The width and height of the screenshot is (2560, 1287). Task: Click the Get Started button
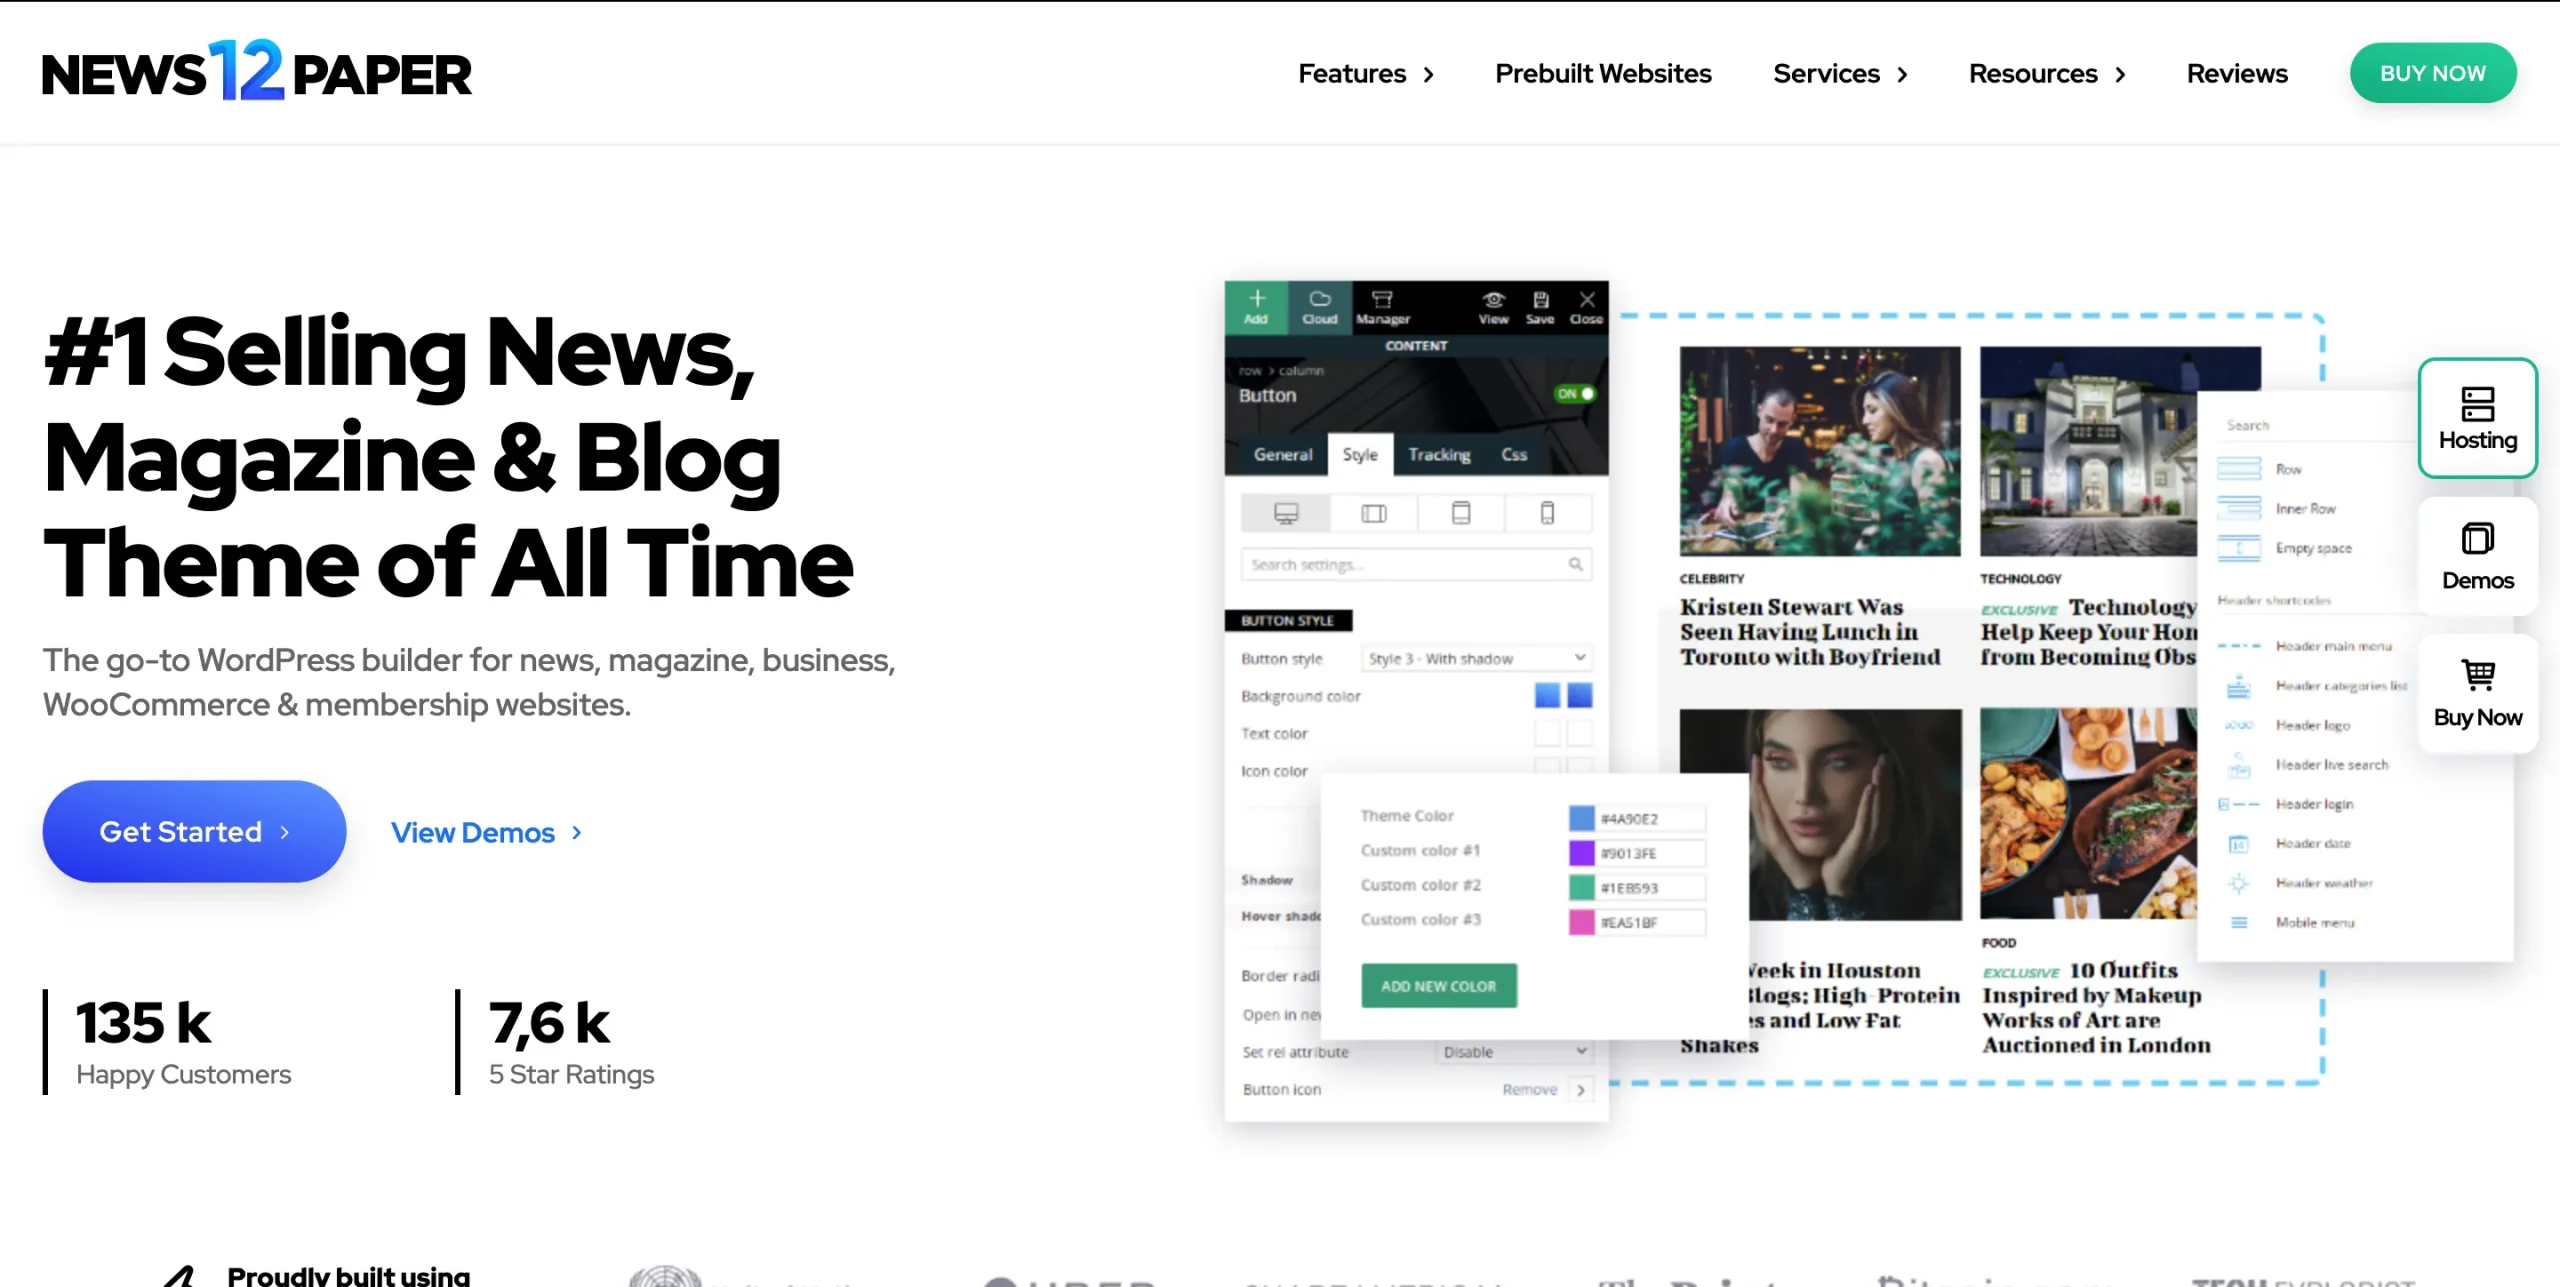194,831
